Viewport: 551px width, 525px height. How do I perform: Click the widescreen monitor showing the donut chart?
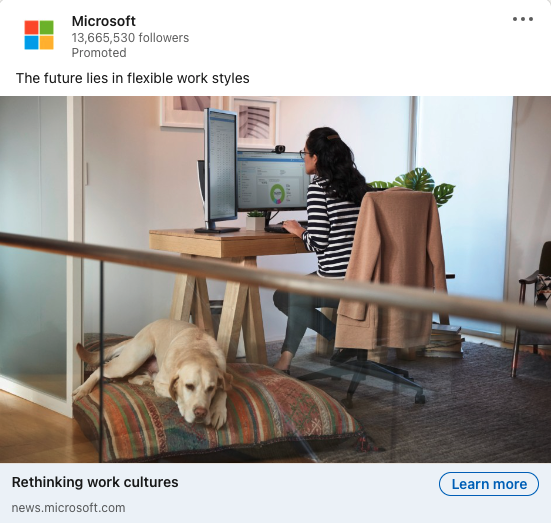[x=272, y=181]
